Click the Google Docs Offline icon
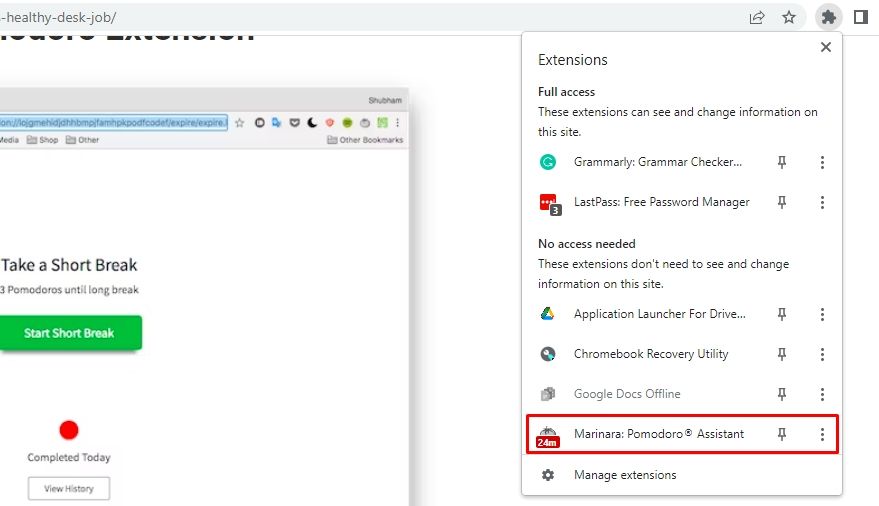 point(548,394)
